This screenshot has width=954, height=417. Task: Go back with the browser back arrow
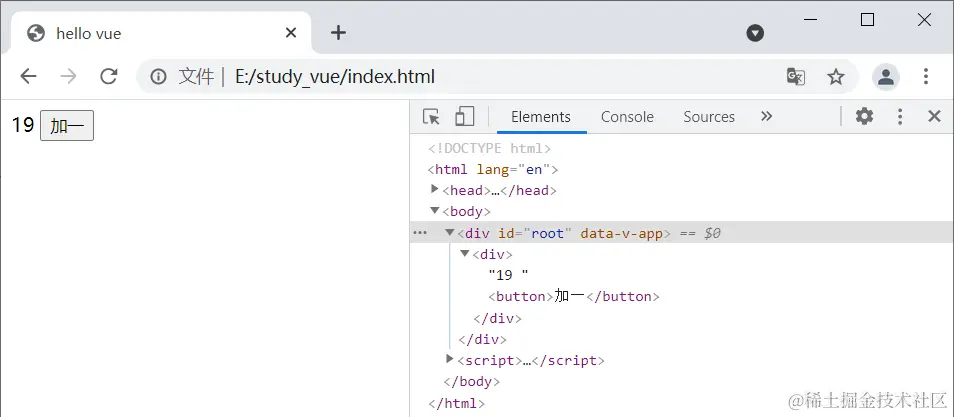pyautogui.click(x=28, y=76)
